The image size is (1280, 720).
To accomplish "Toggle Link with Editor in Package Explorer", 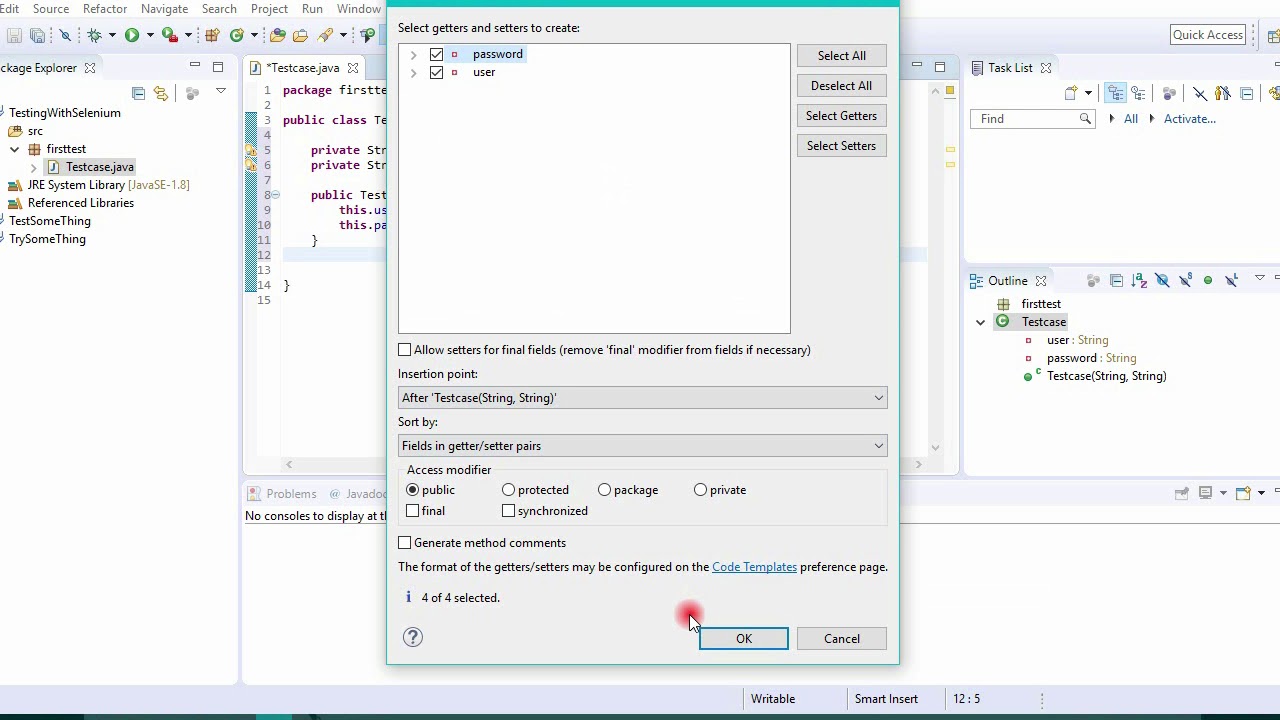I will (x=161, y=93).
